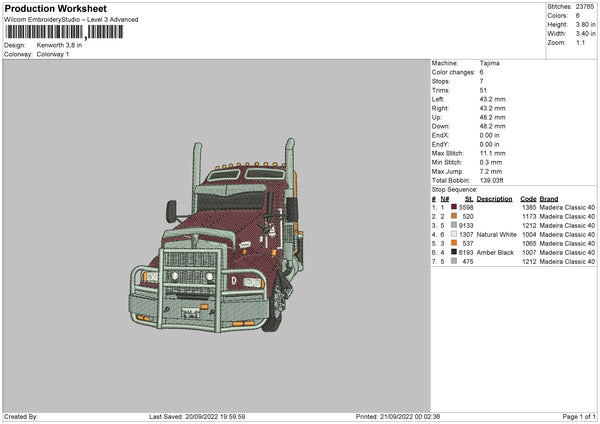Click the Code column header
This screenshot has width=600, height=424.
(528, 198)
